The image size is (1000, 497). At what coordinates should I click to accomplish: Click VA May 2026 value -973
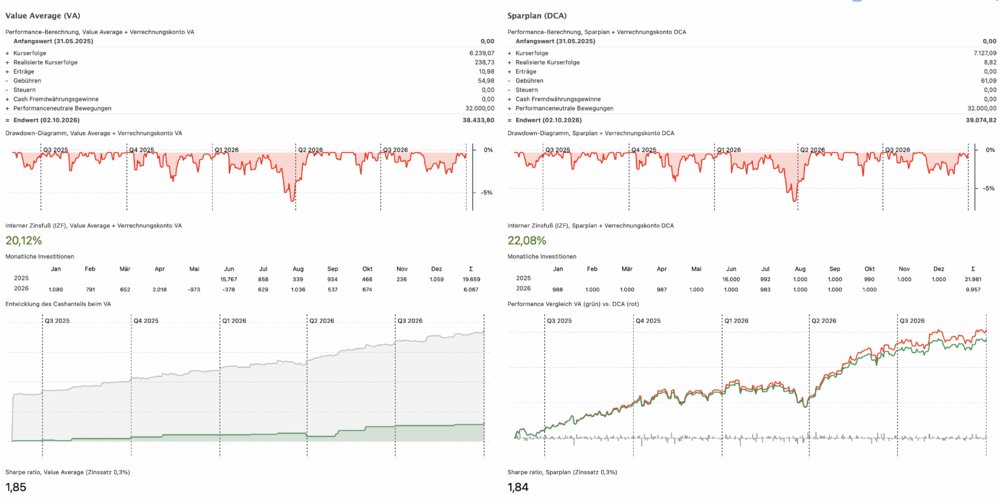(193, 289)
